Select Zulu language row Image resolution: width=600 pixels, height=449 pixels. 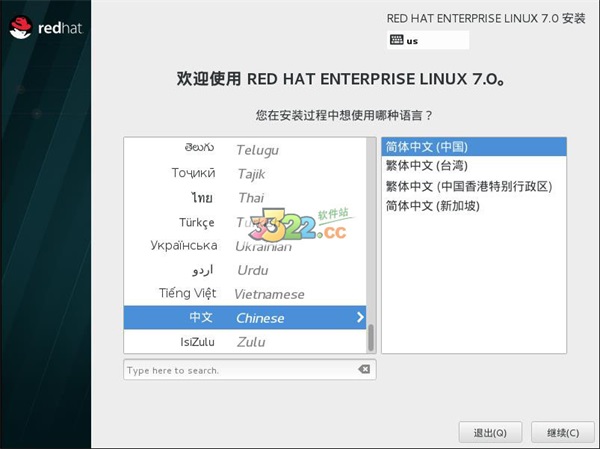tap(245, 341)
